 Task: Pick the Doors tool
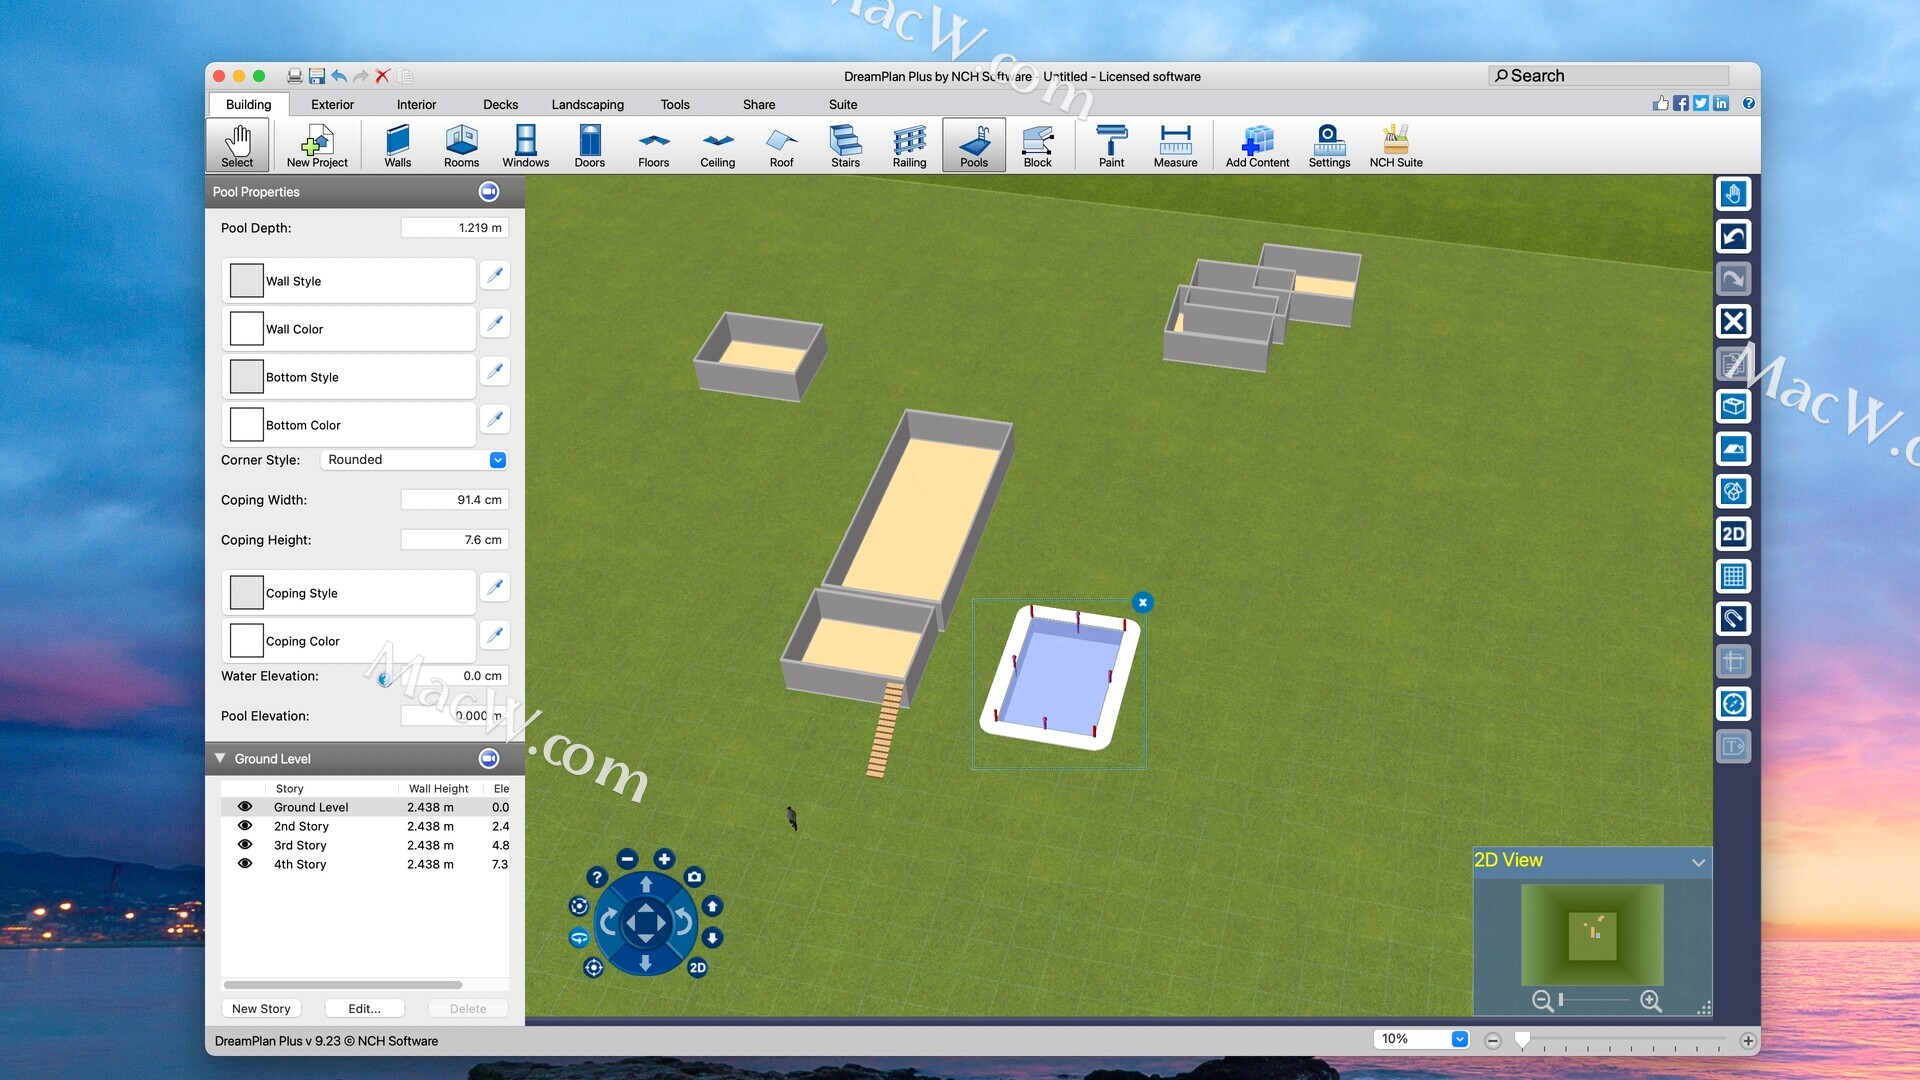pos(589,146)
